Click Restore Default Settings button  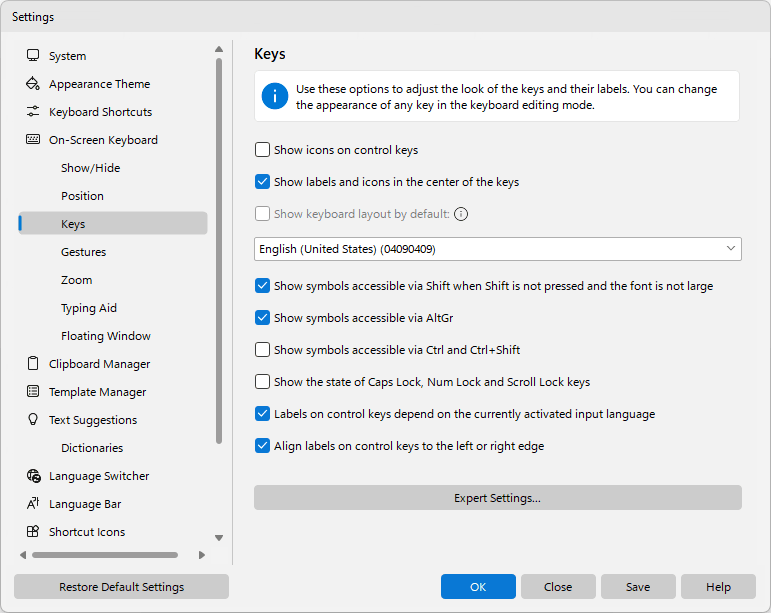point(121,586)
